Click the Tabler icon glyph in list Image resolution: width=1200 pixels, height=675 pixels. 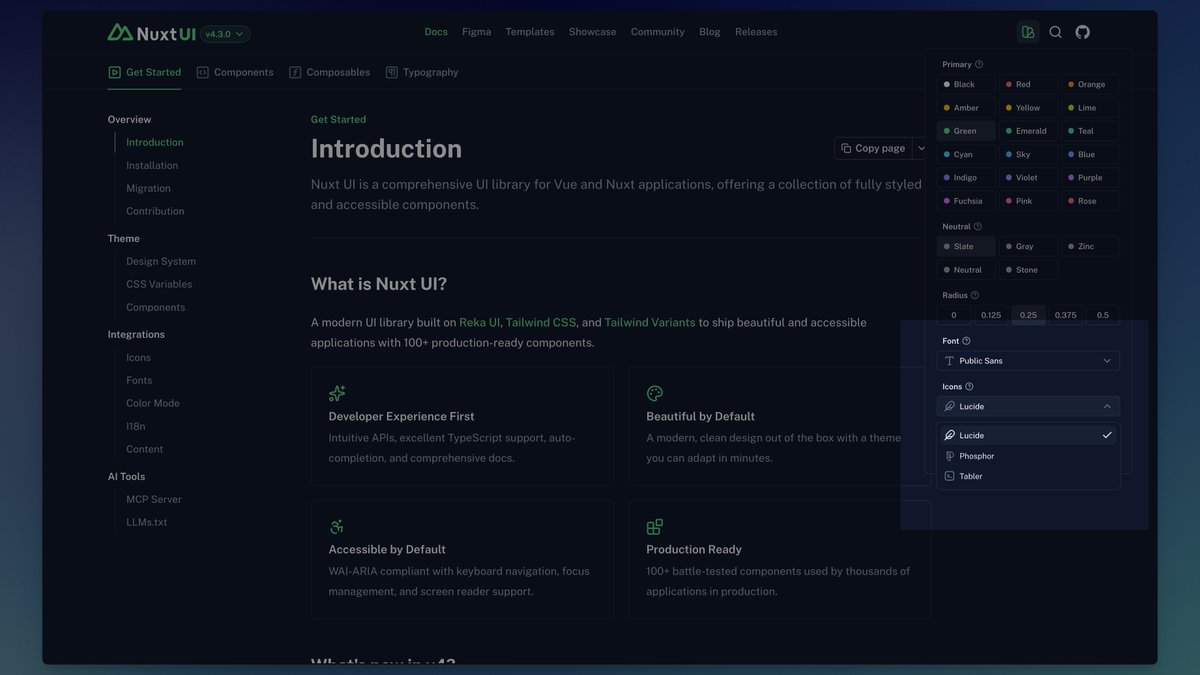coord(950,476)
